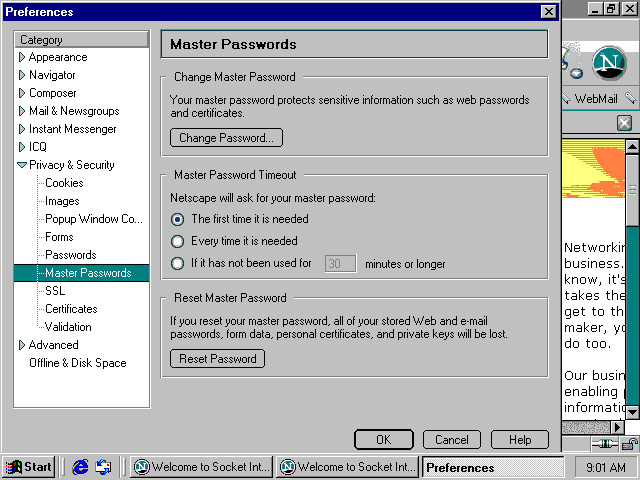Open Internet Explorer from quick launch

(x=80, y=467)
